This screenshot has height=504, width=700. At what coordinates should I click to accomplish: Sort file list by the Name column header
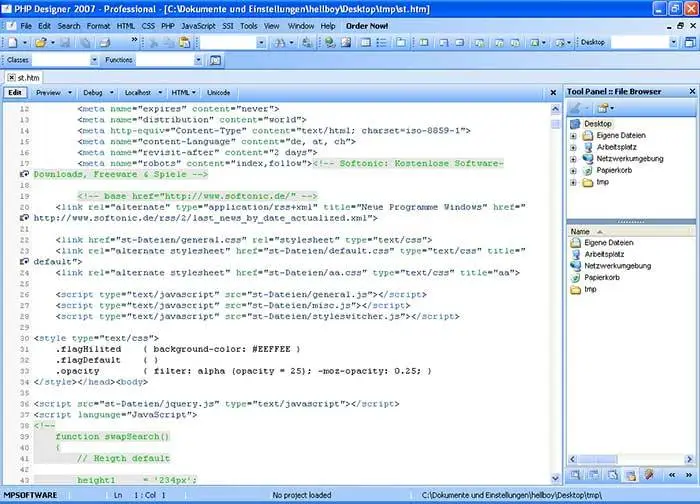pyautogui.click(x=631, y=232)
